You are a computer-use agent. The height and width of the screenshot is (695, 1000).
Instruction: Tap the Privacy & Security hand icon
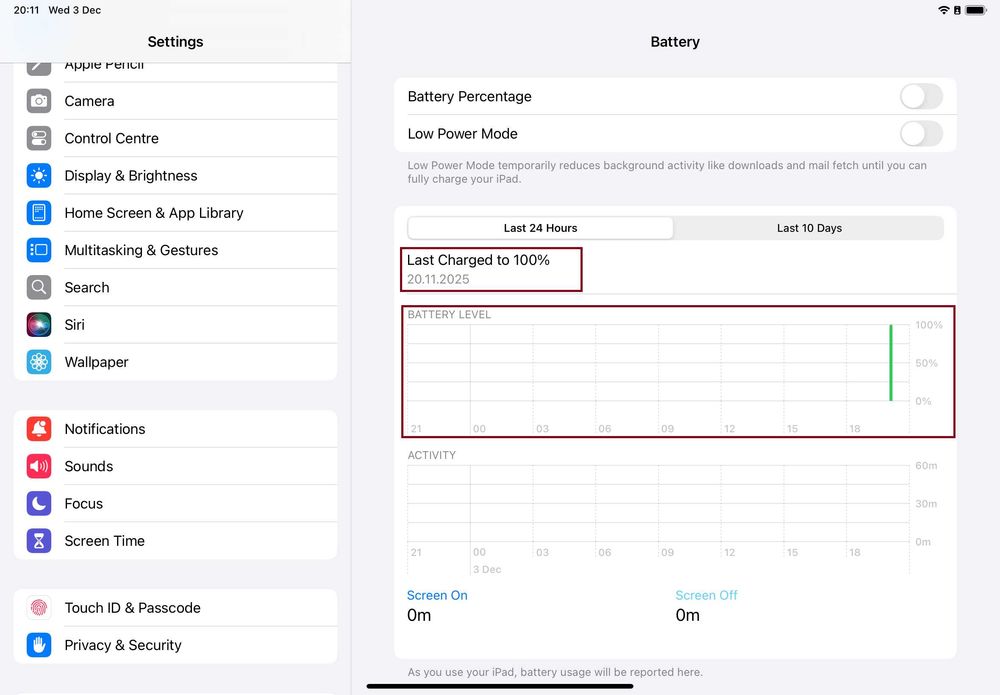pyautogui.click(x=39, y=645)
